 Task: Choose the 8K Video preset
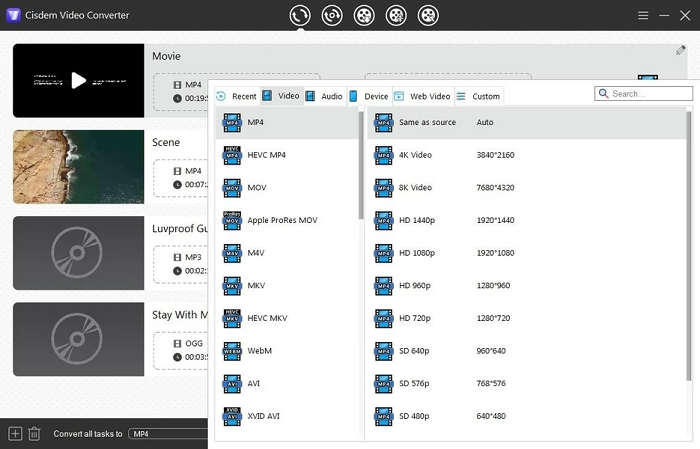click(x=526, y=187)
